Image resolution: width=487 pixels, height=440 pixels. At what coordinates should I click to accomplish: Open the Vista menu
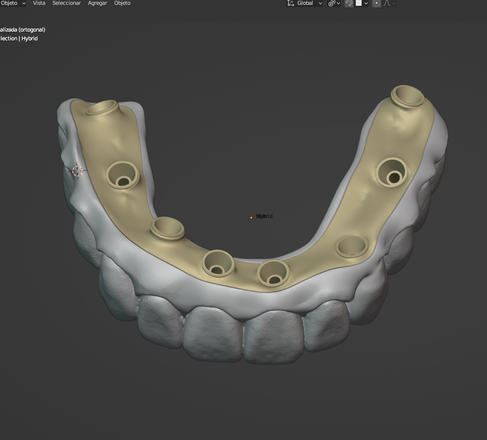tap(39, 3)
